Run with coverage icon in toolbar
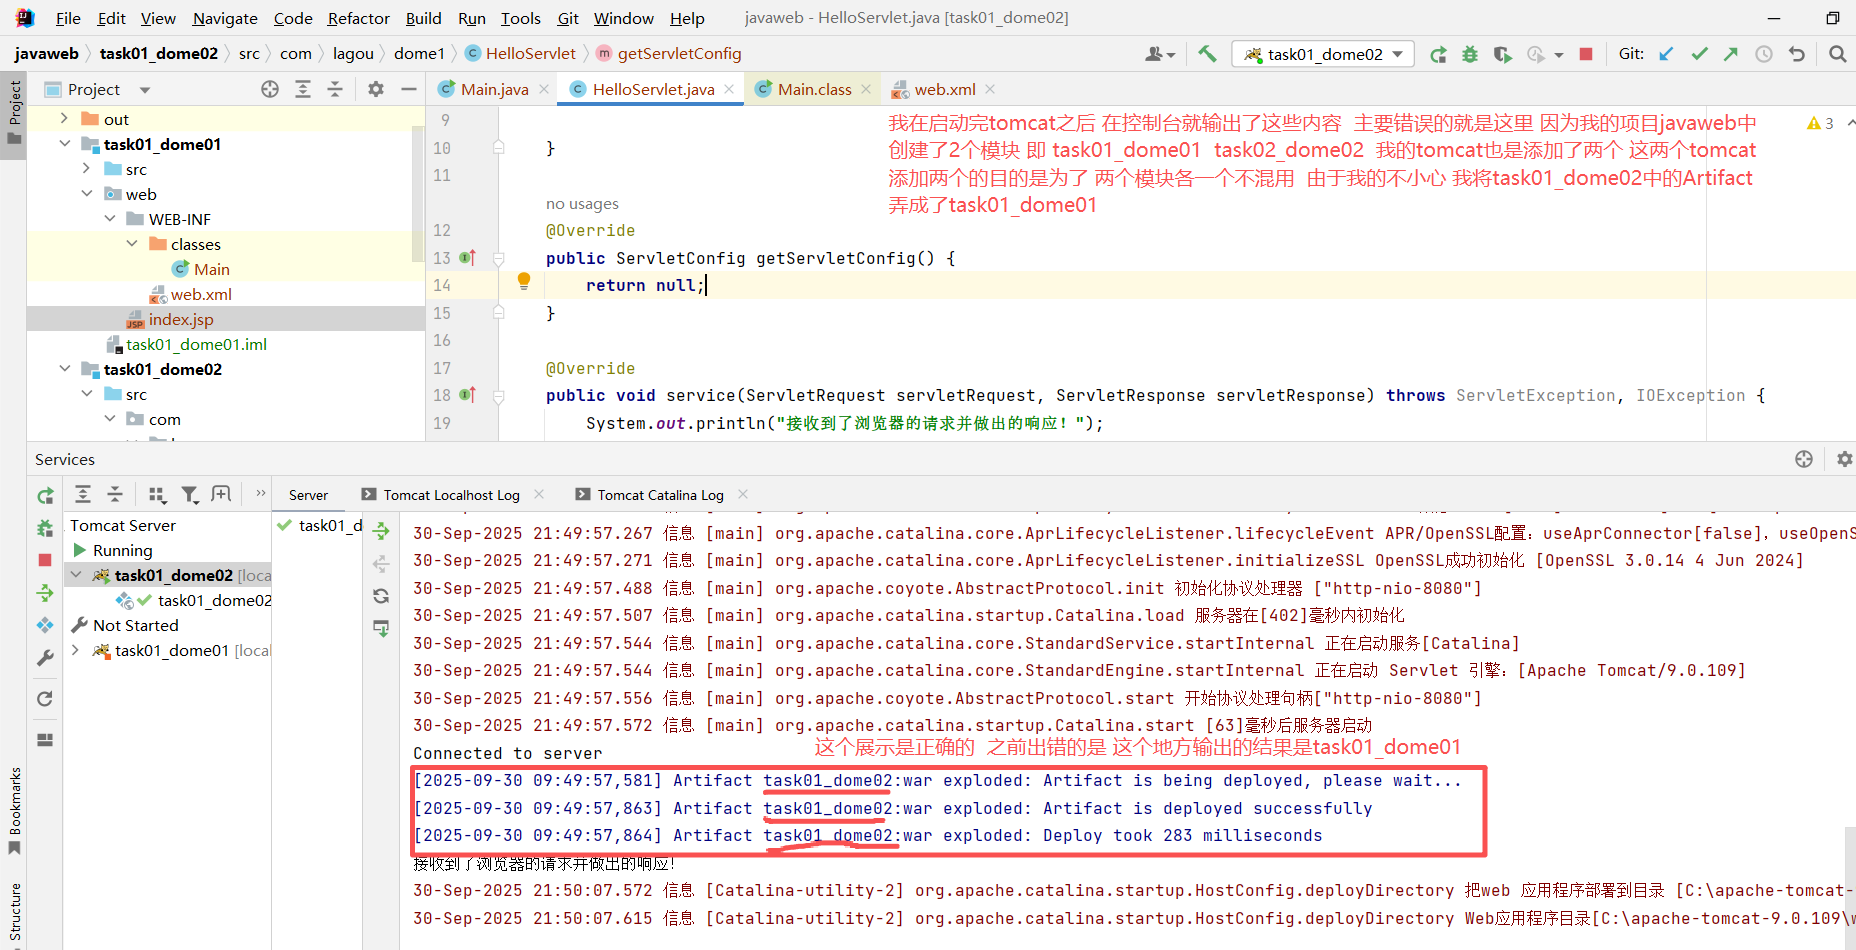 [x=1502, y=54]
